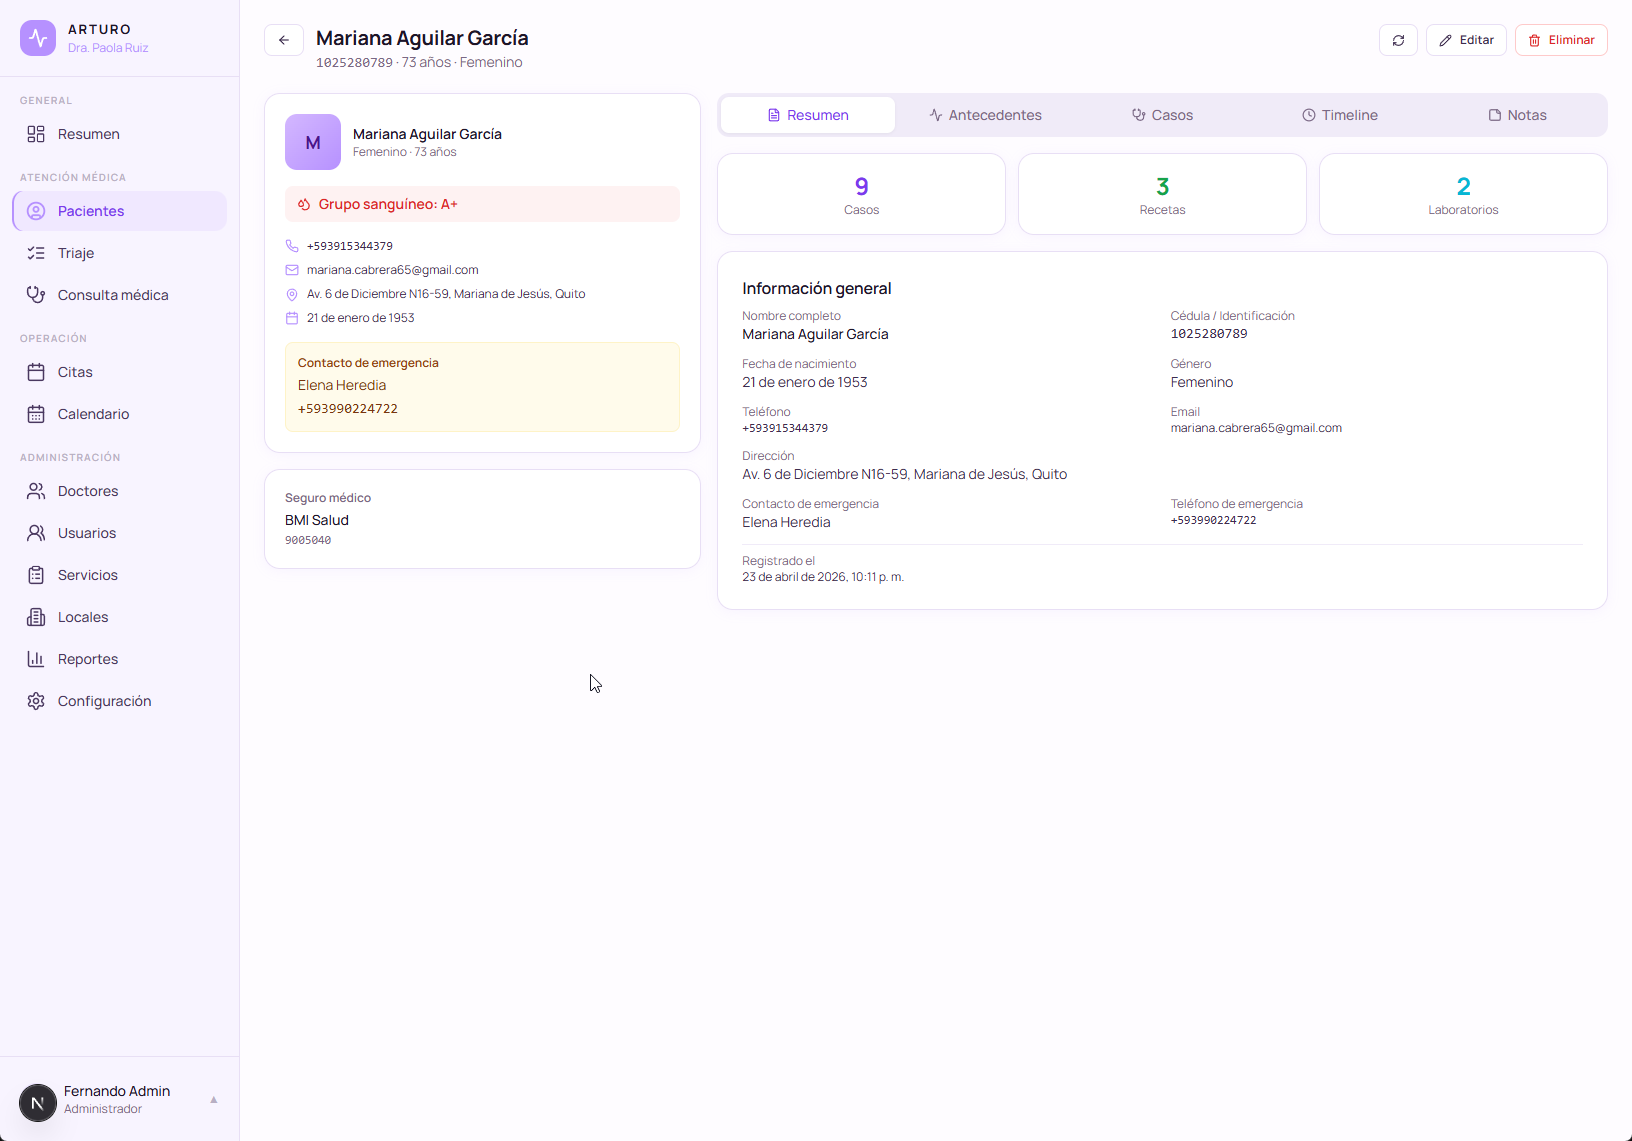The width and height of the screenshot is (1632, 1141).
Task: Go to Calendario in sidebar
Action: [x=93, y=414]
